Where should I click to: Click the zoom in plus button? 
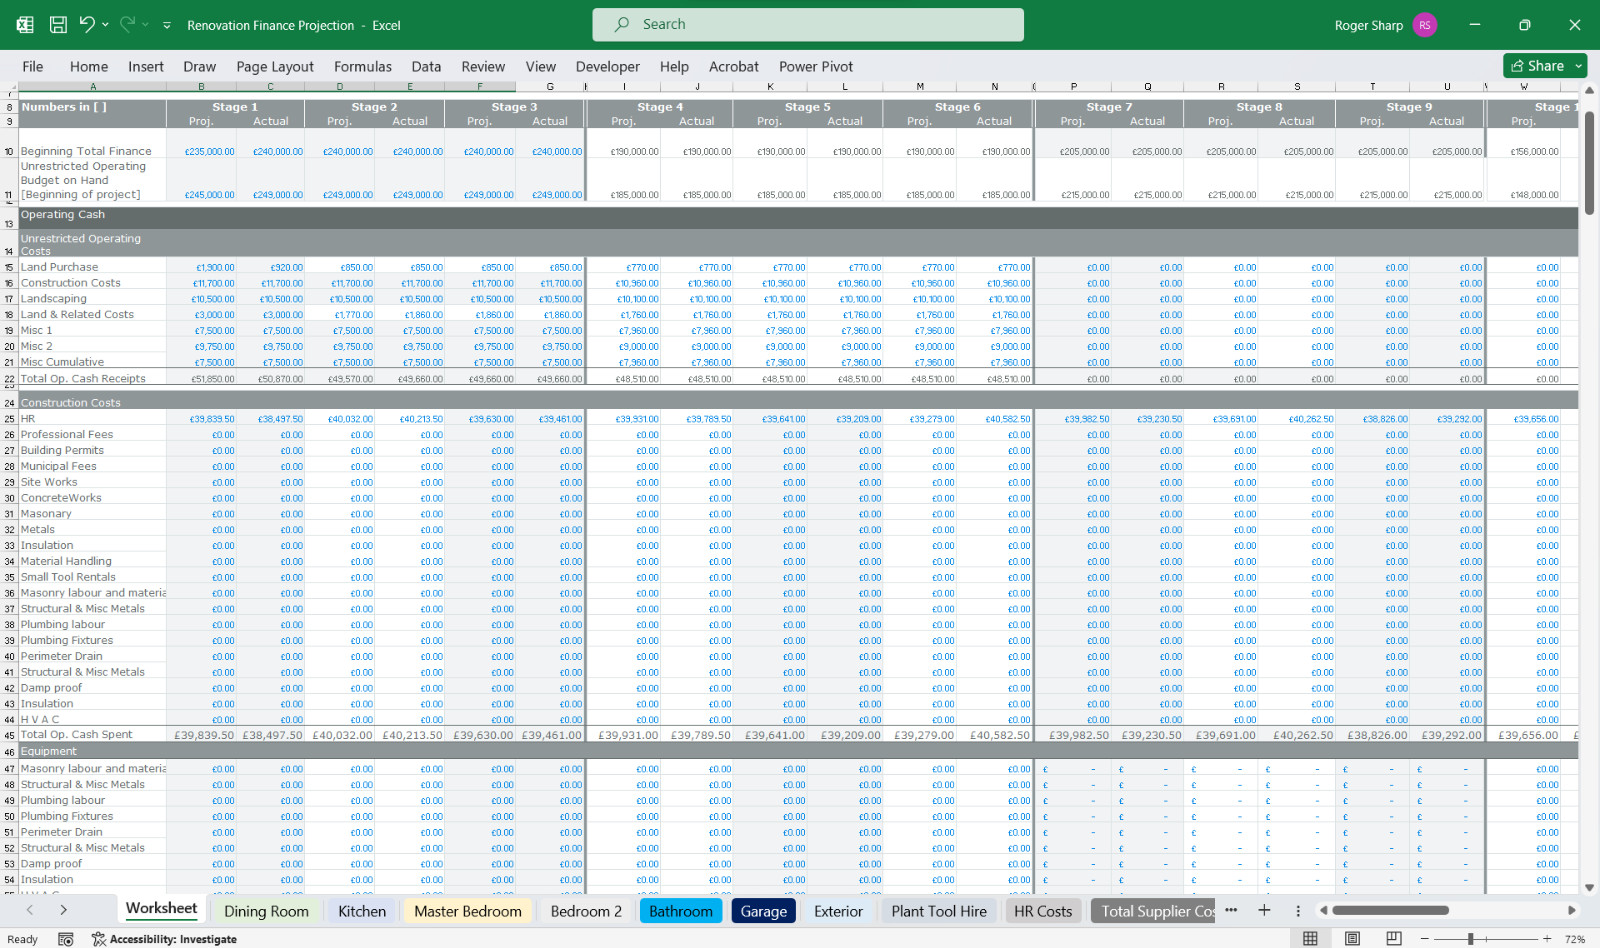coord(1547,938)
